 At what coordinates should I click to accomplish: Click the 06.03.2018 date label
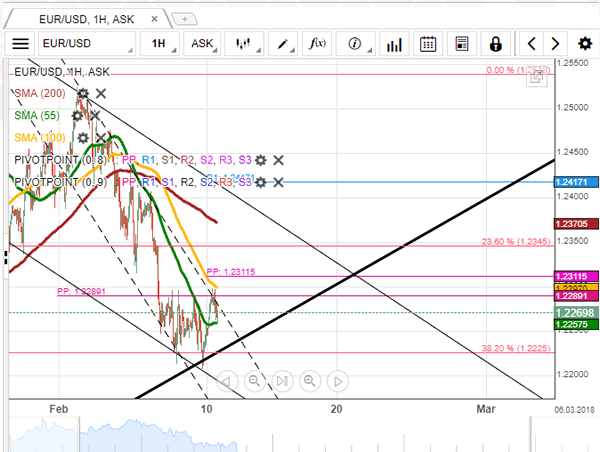574,410
